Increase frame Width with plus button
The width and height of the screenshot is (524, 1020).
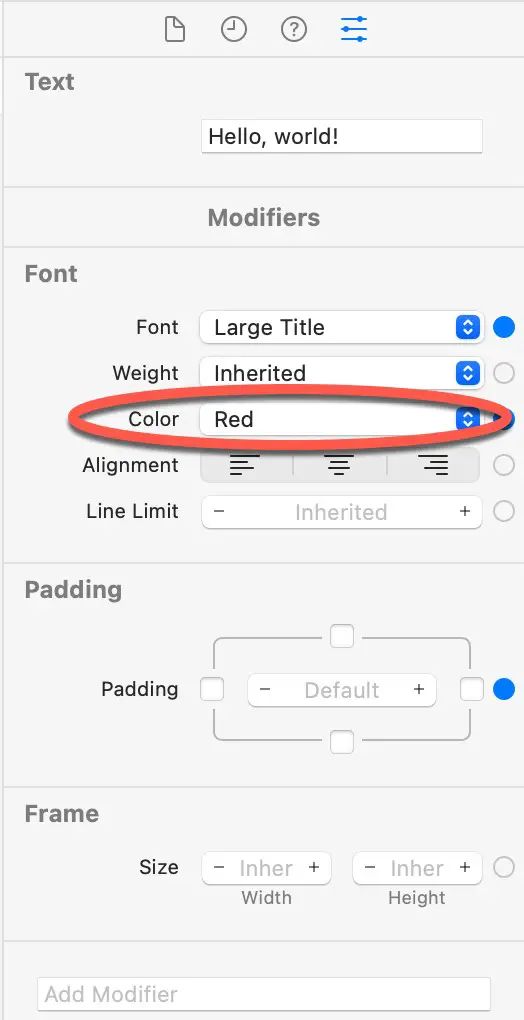click(314, 868)
